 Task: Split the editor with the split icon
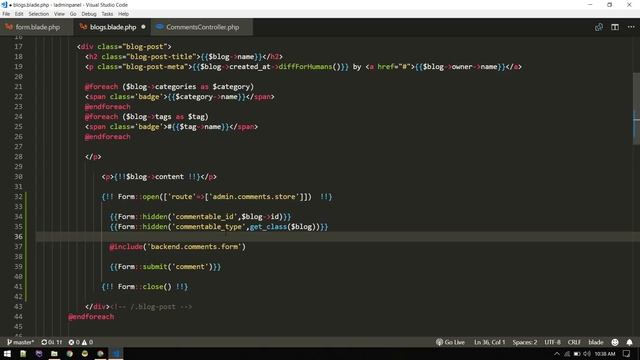(x=615, y=27)
